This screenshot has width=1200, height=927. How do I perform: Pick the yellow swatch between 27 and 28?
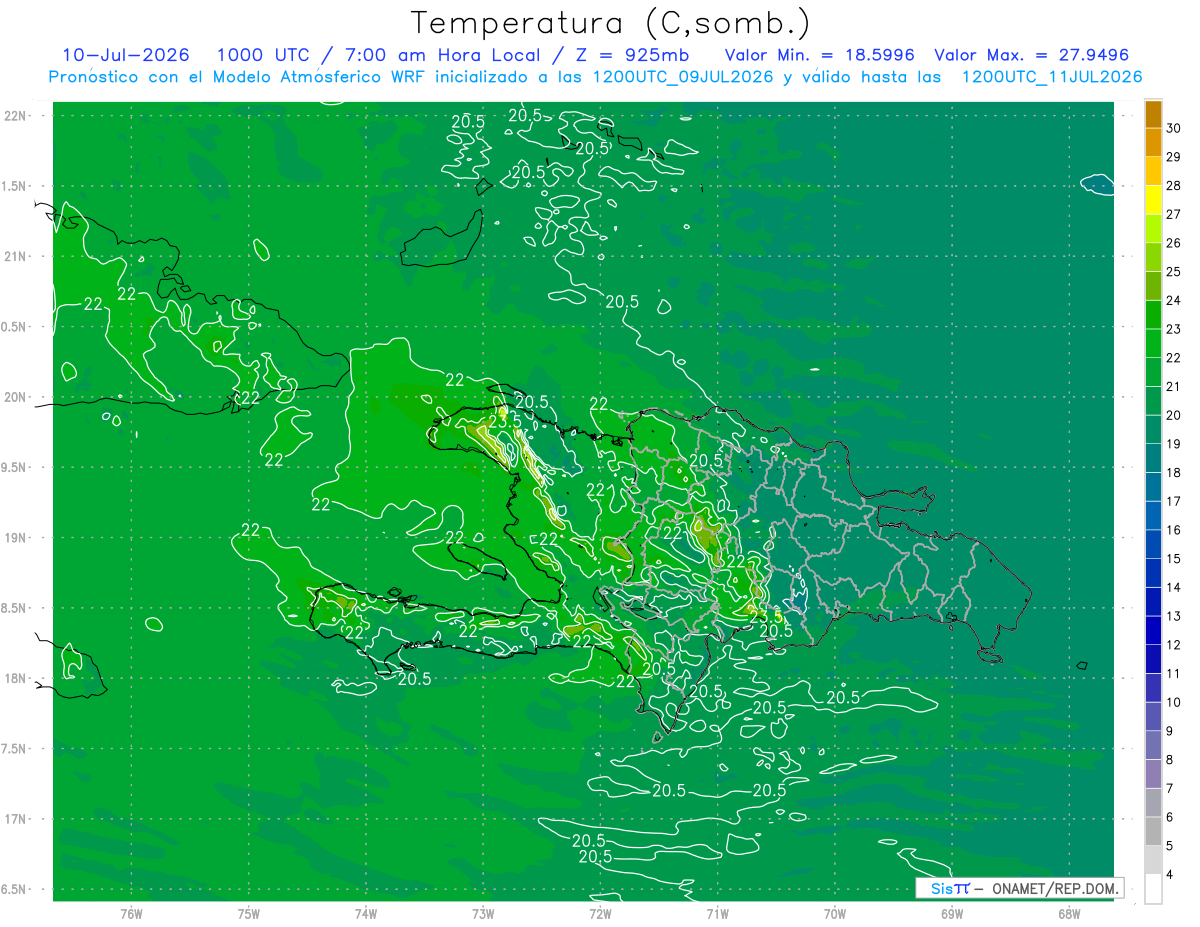1153,200
